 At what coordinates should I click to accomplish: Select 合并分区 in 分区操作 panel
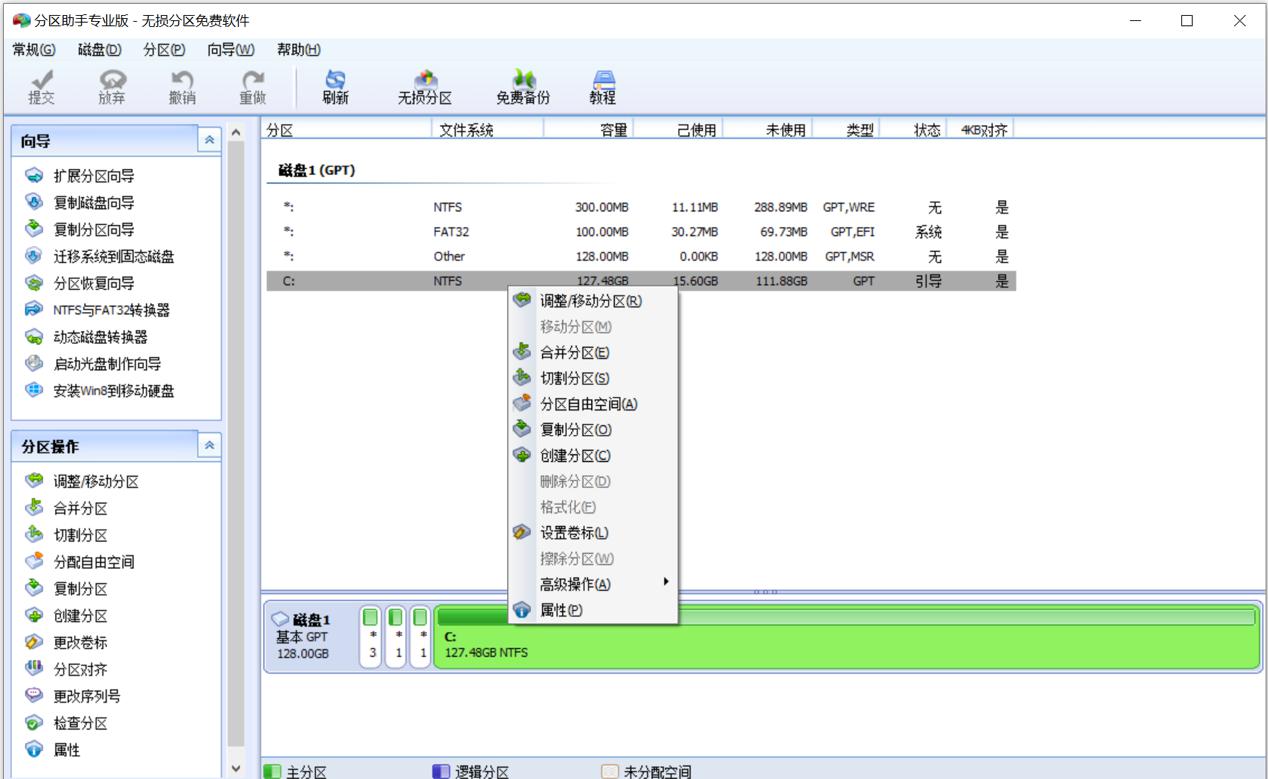click(x=67, y=509)
